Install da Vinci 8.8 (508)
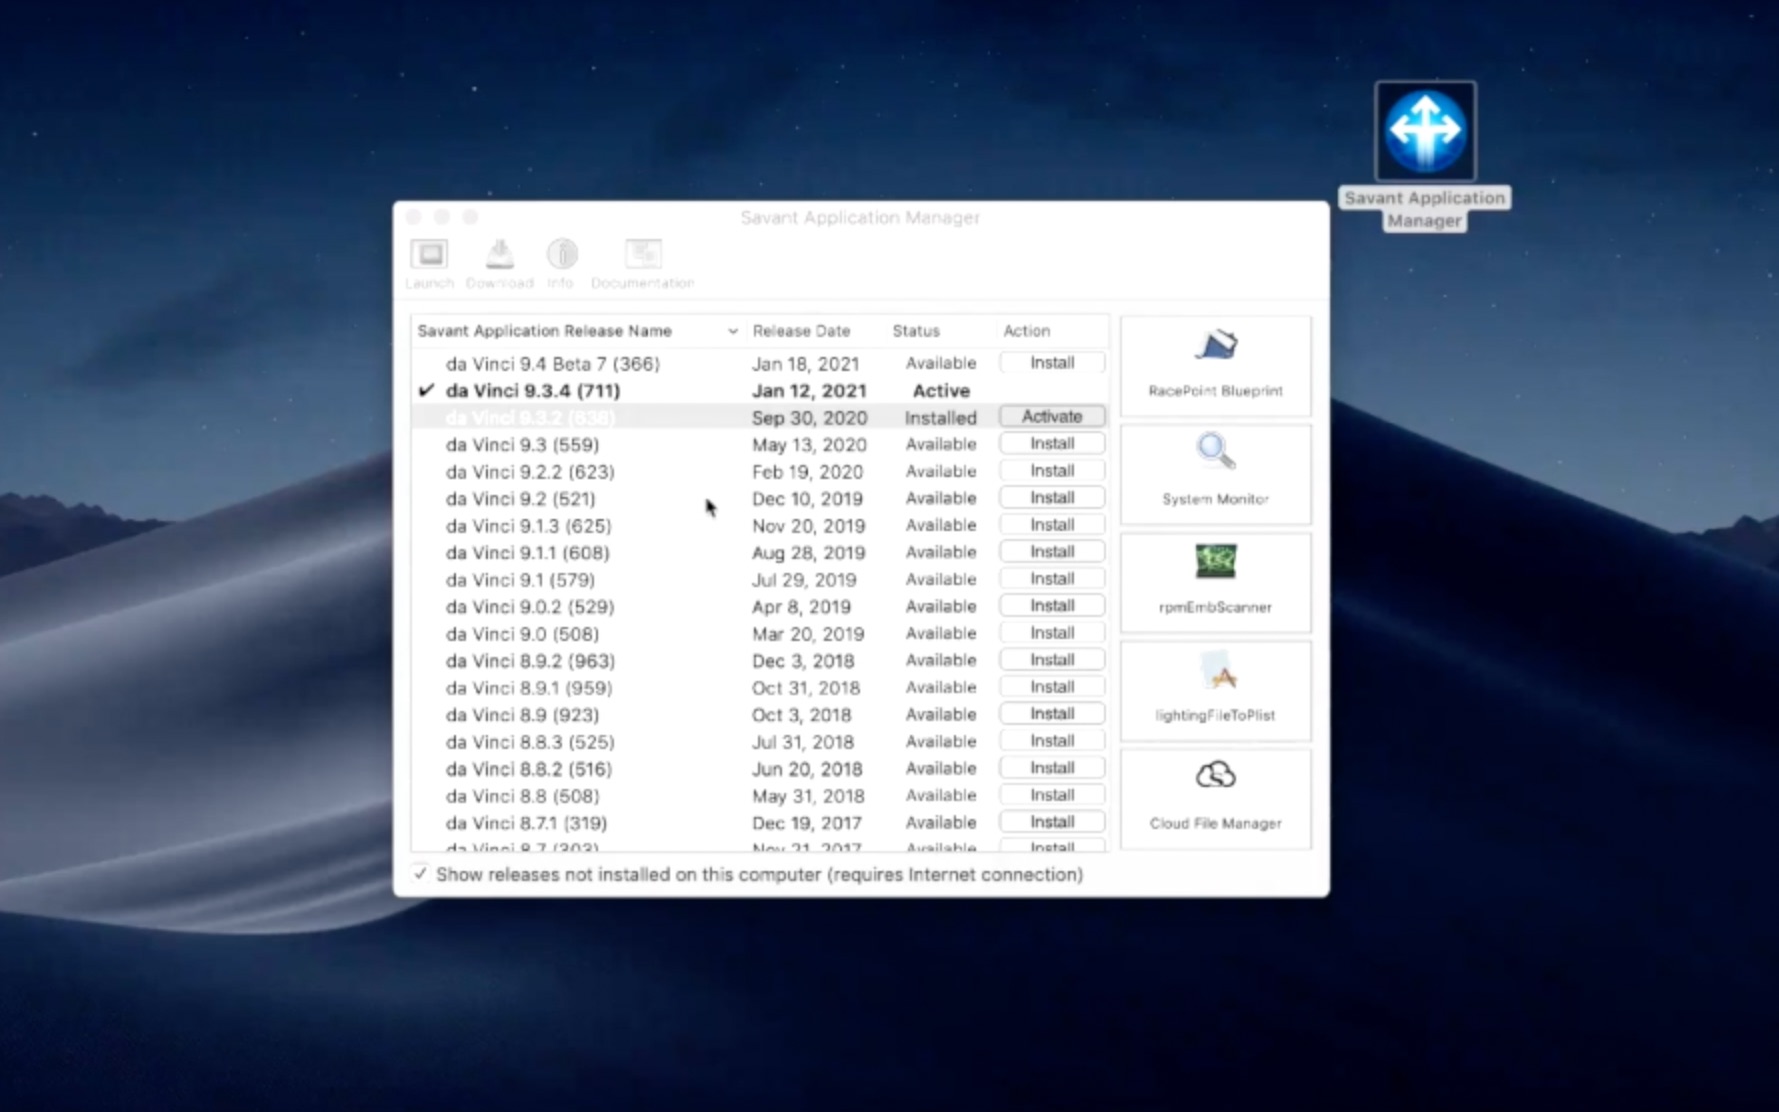The height and width of the screenshot is (1112, 1779). click(1052, 794)
